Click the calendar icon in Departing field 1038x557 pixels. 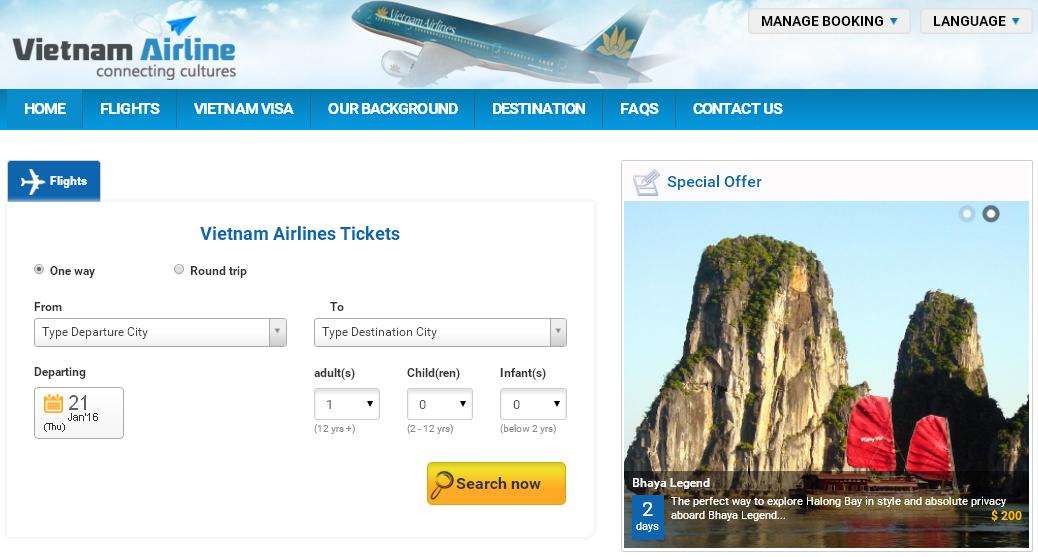coord(53,403)
